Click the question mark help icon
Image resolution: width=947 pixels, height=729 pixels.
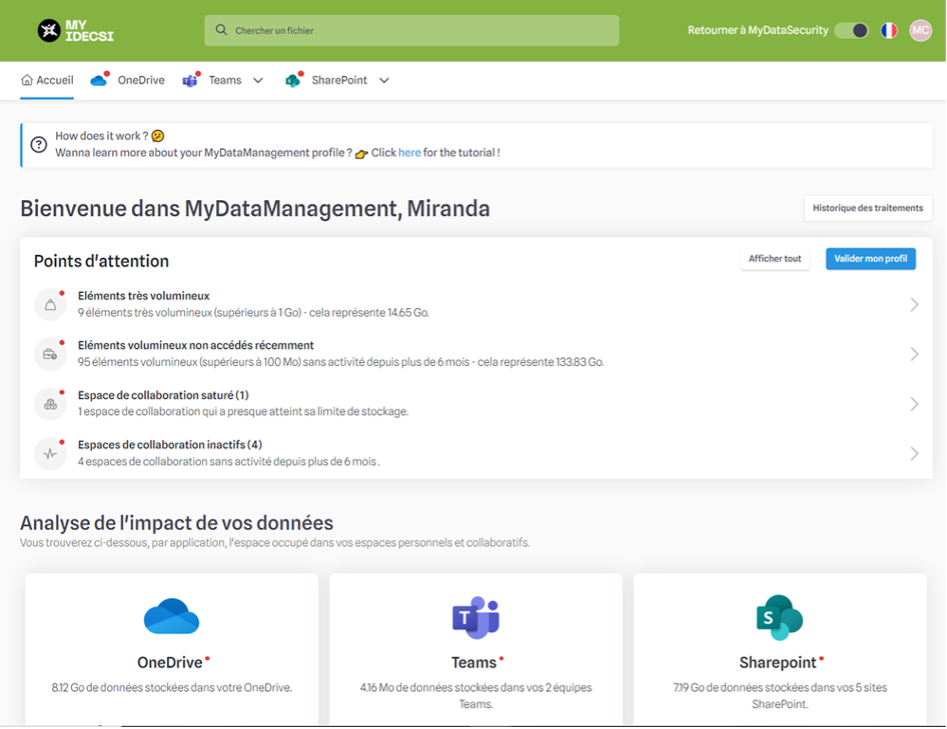(39, 145)
